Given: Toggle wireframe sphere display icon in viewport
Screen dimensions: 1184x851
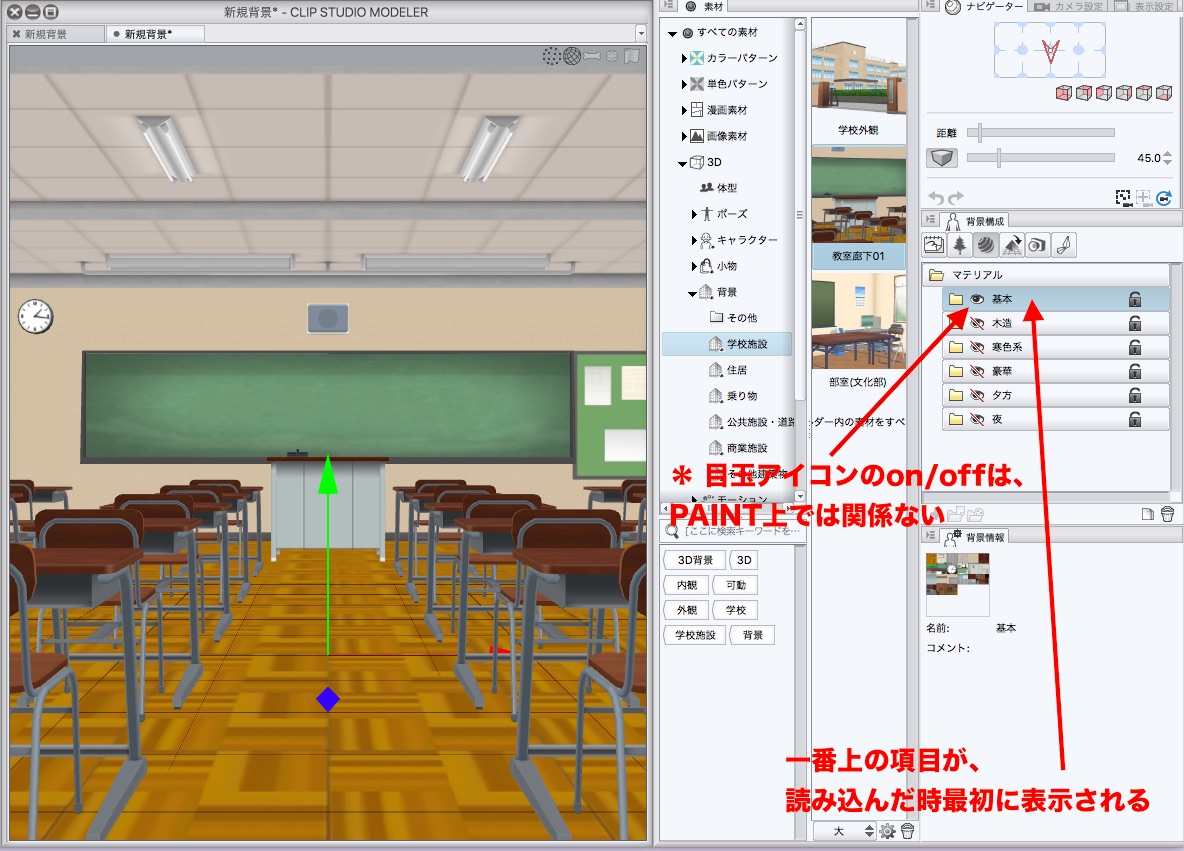Looking at the screenshot, I should click(572, 56).
